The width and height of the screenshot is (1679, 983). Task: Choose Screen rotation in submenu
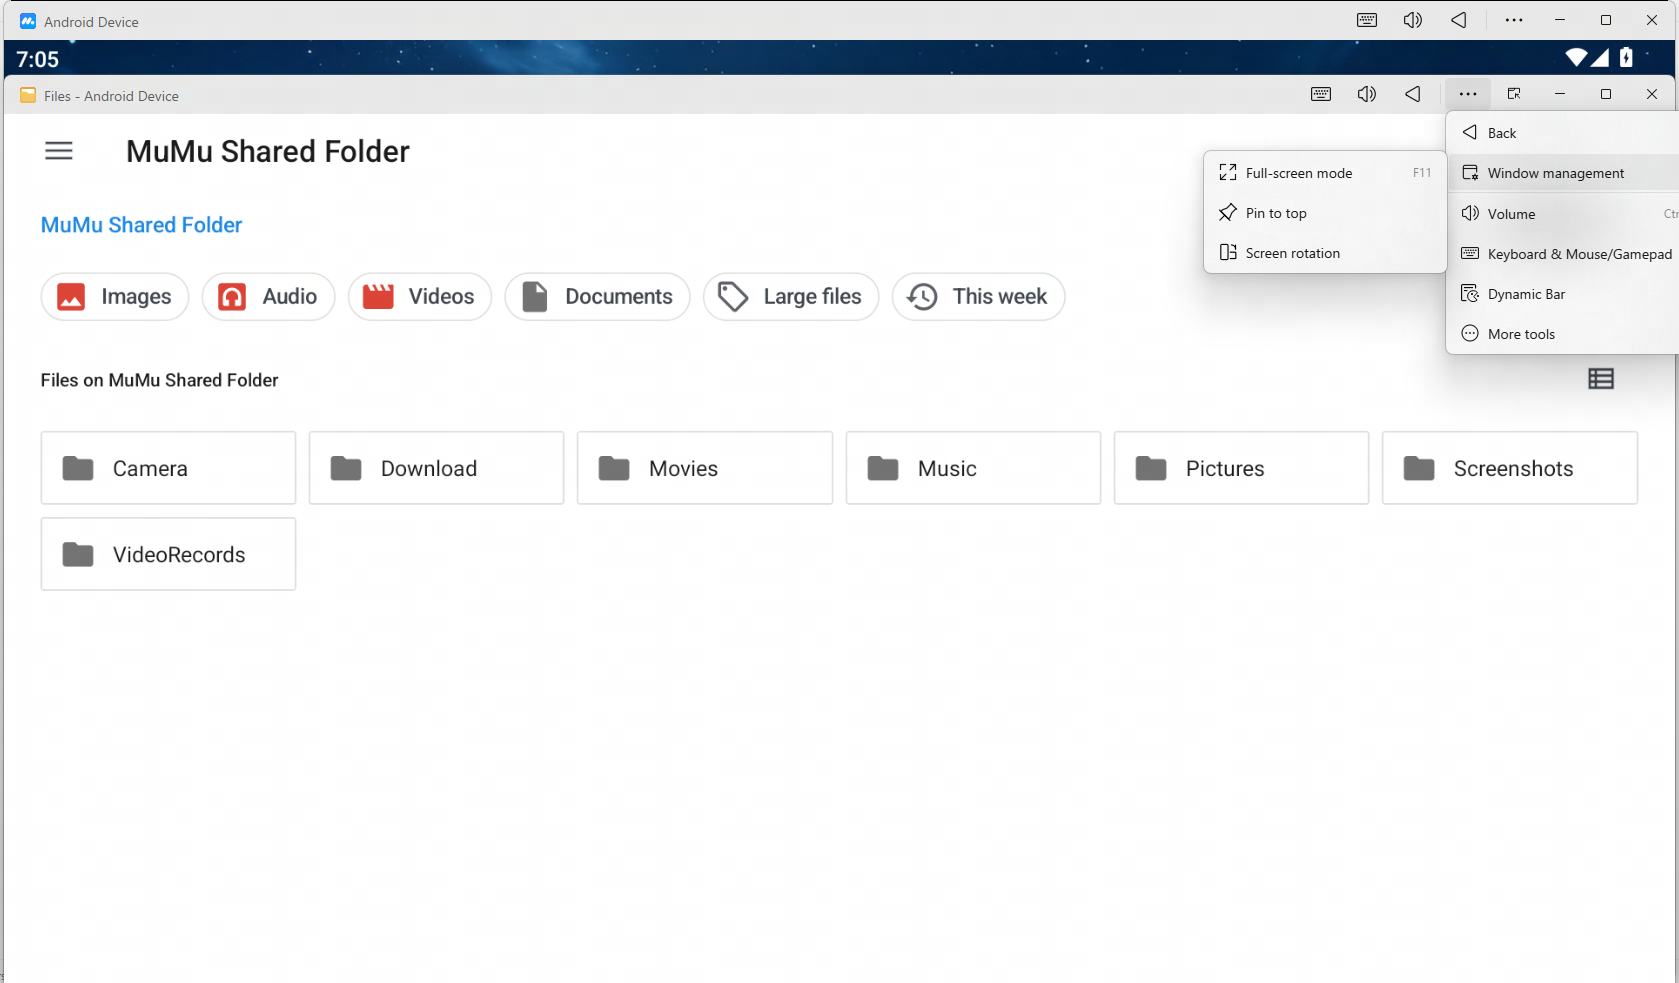pos(1325,253)
